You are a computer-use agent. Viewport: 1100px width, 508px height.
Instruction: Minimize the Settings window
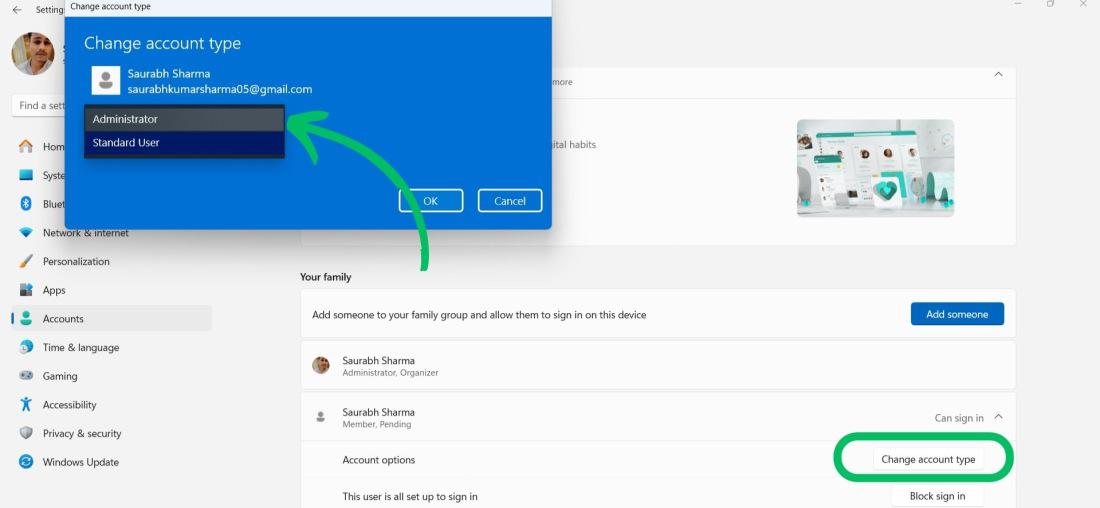click(x=1018, y=4)
